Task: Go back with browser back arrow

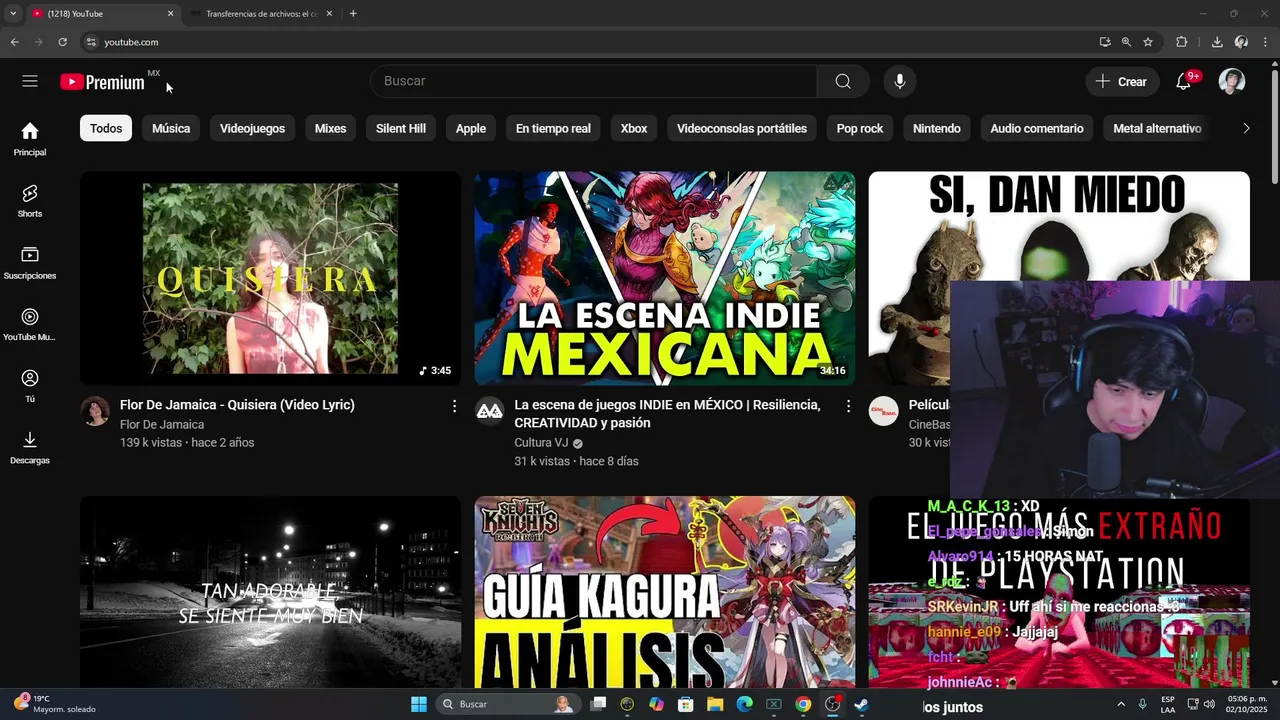Action: point(14,42)
